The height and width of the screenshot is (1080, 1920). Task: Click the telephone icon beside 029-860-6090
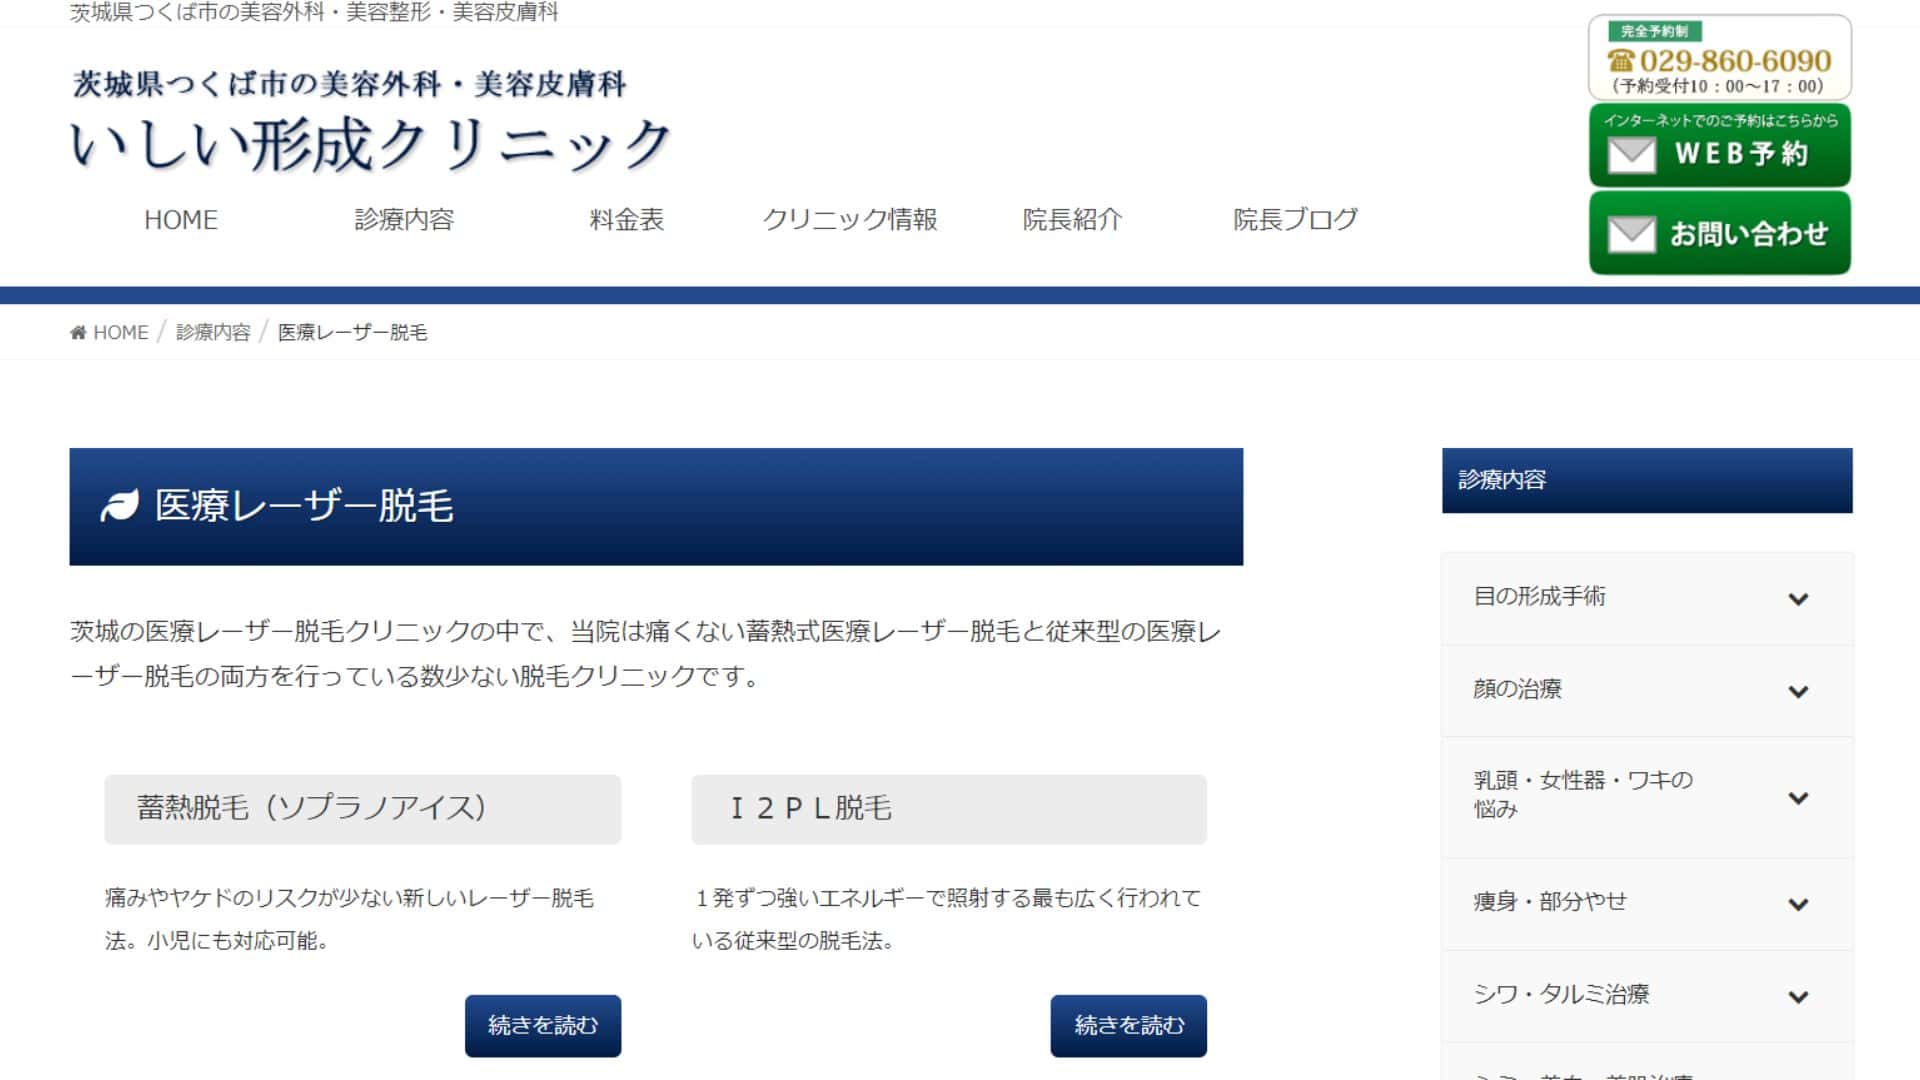1620,60
